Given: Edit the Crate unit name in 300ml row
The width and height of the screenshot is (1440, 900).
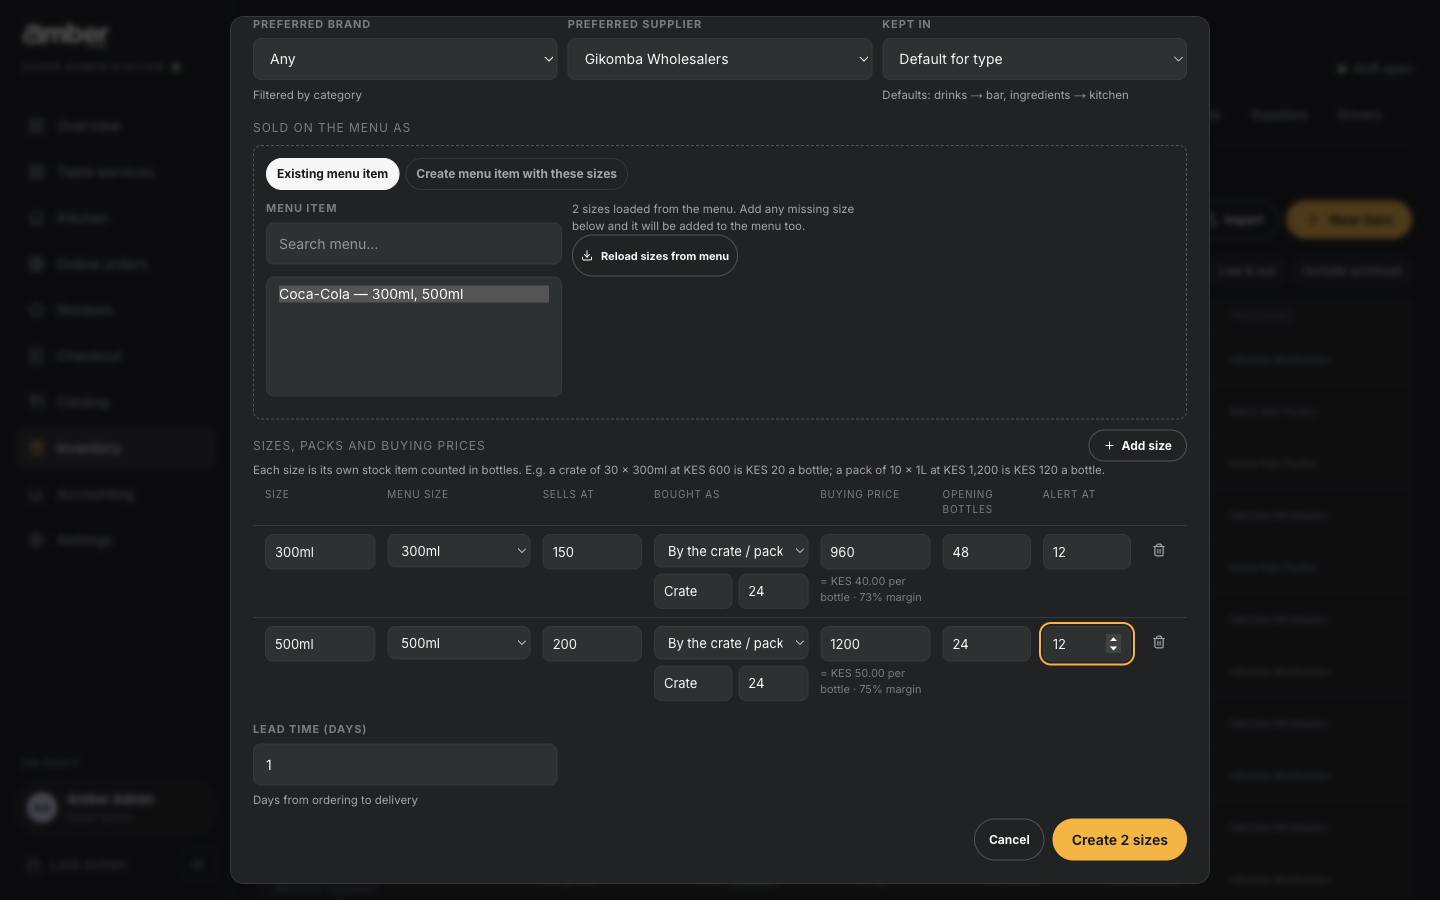Looking at the screenshot, I should pyautogui.click(x=693, y=591).
